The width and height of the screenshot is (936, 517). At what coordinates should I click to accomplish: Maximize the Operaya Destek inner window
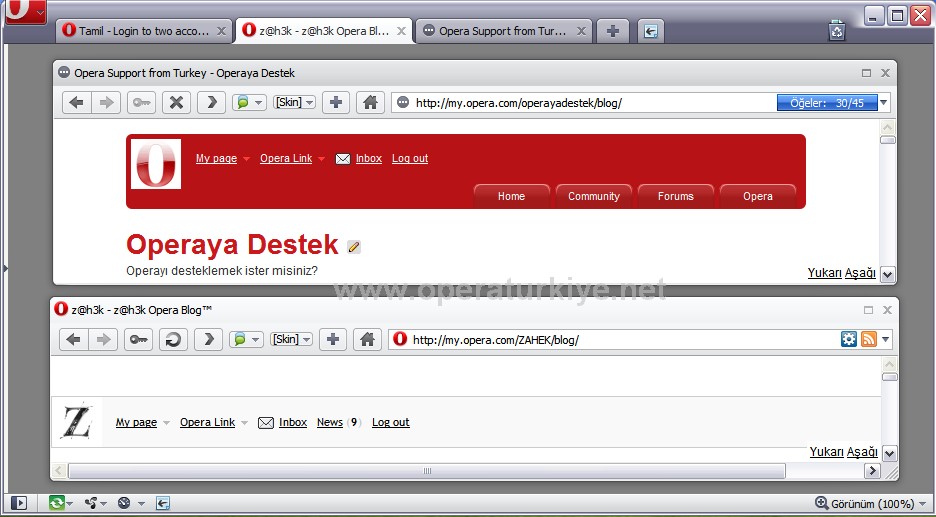[866, 73]
